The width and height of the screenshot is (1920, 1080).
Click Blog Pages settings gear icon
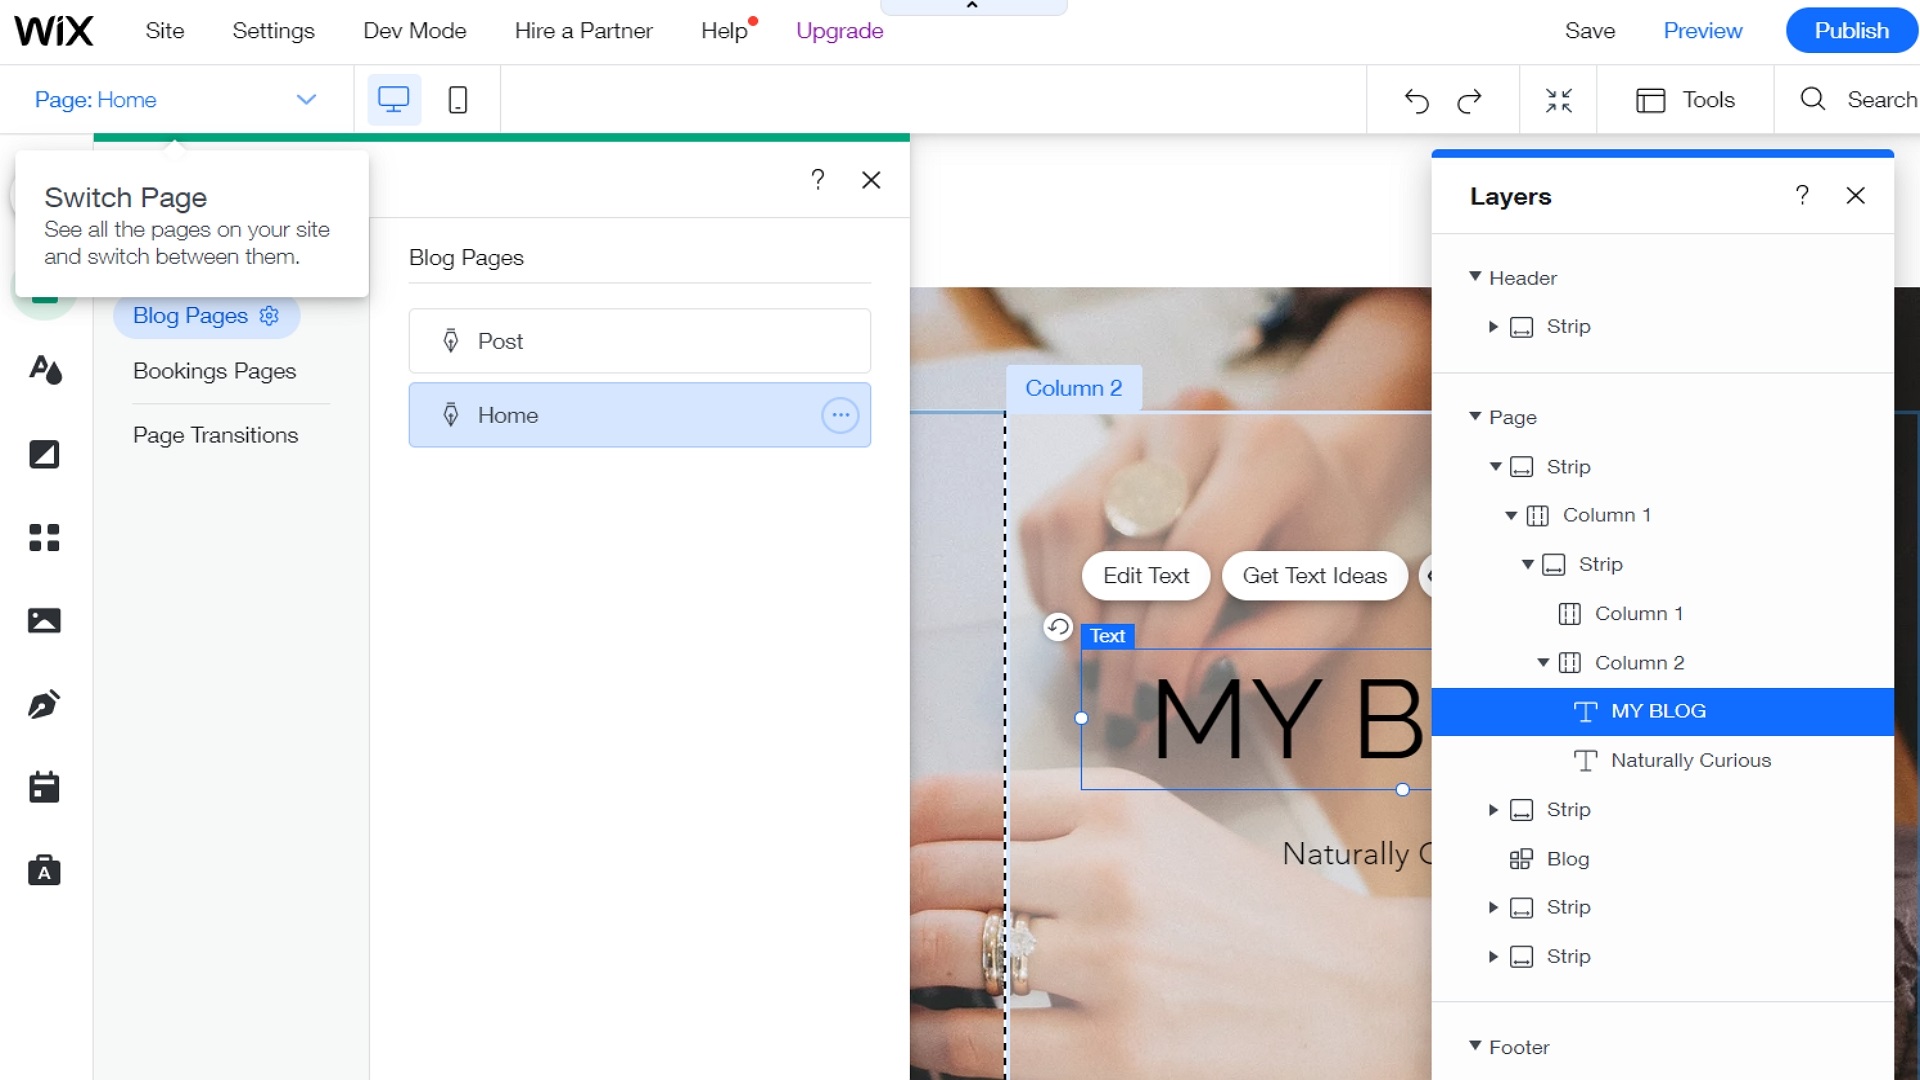point(269,316)
